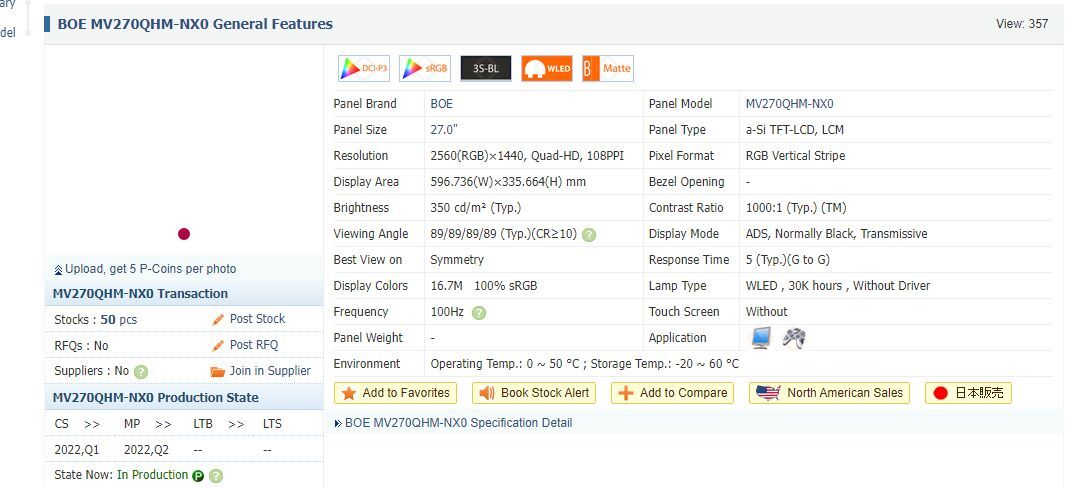The height and width of the screenshot is (487, 1066).
Task: Click the Stocks : 50 pcs text
Action: point(95,320)
